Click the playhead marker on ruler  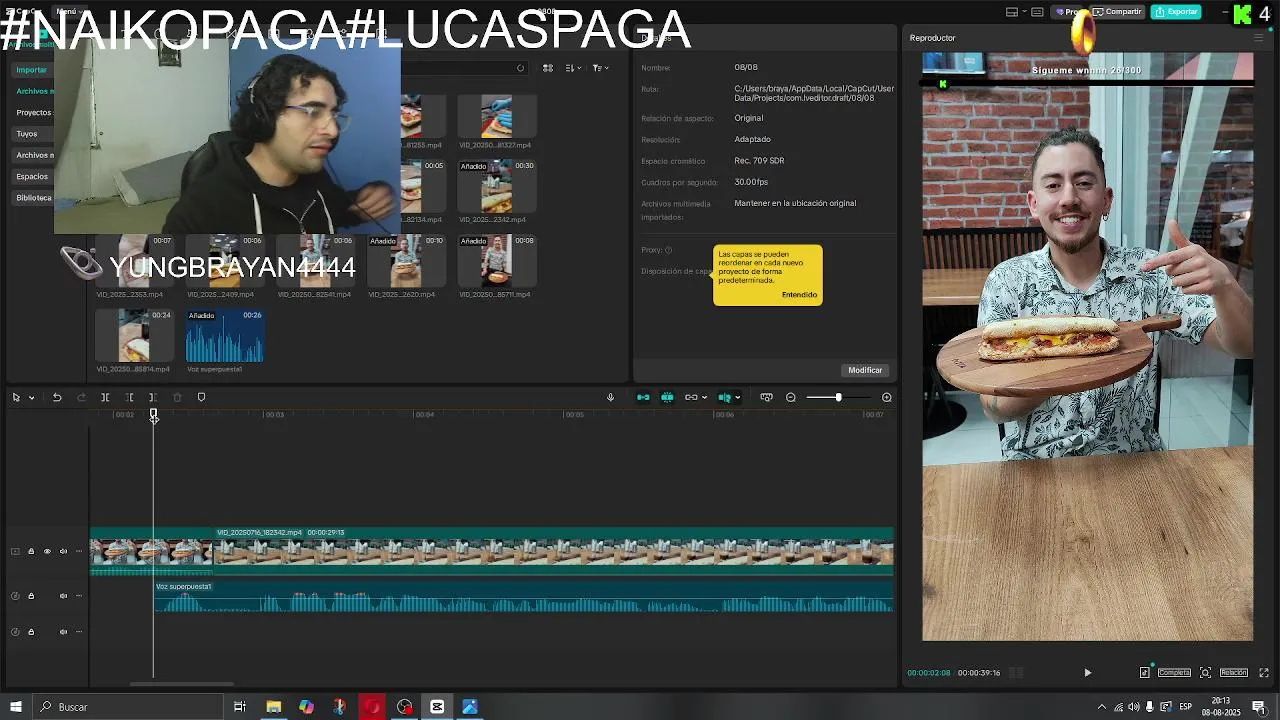click(x=153, y=414)
